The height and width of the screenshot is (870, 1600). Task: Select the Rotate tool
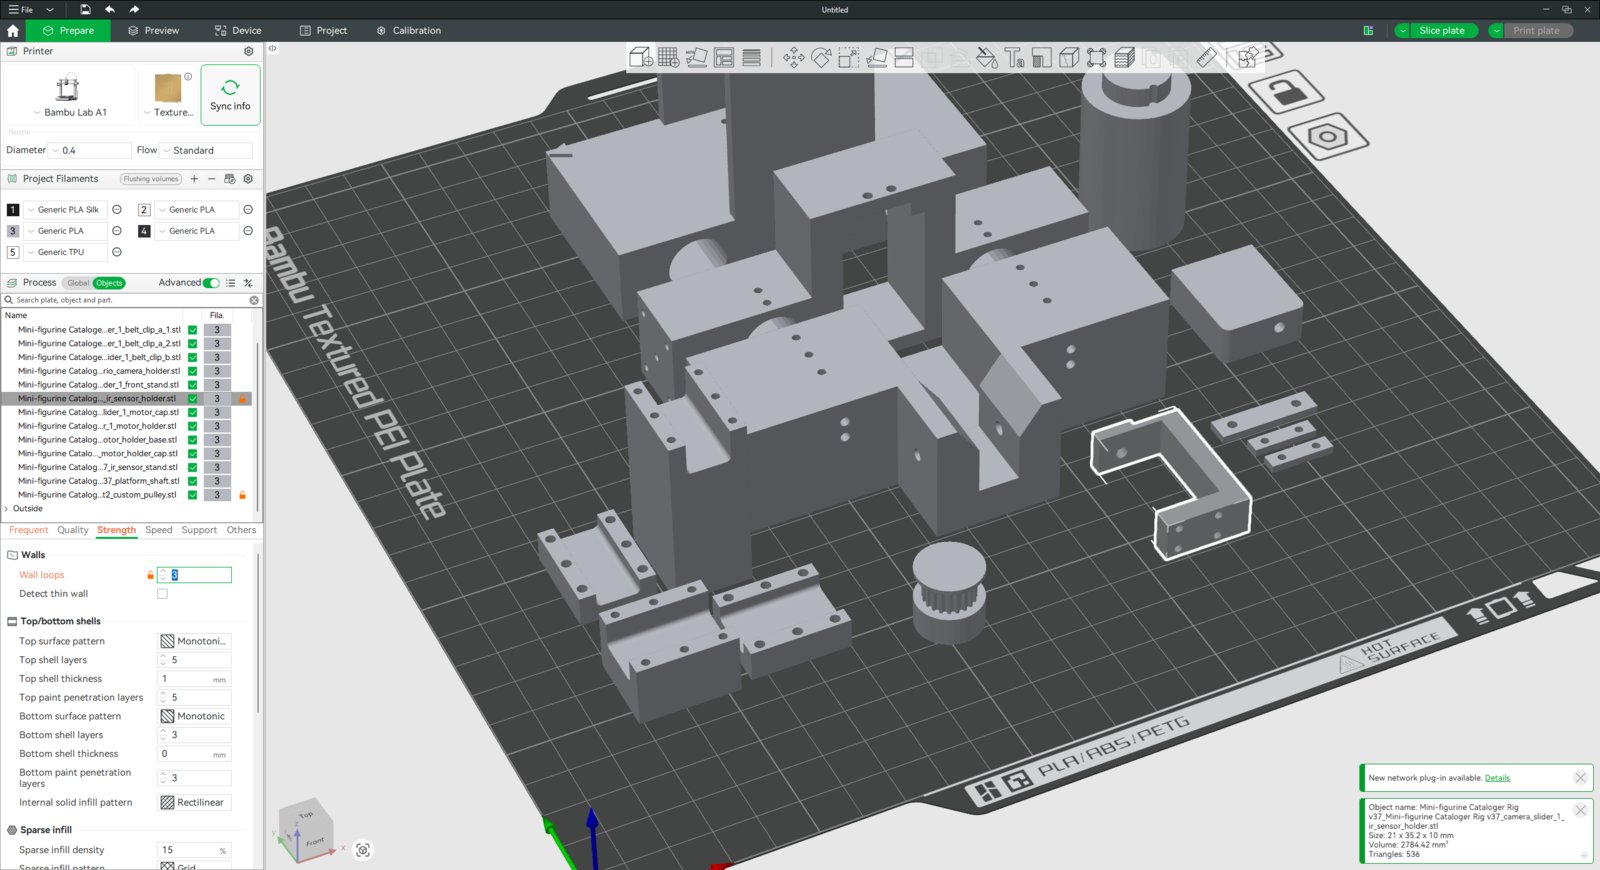pyautogui.click(x=821, y=57)
